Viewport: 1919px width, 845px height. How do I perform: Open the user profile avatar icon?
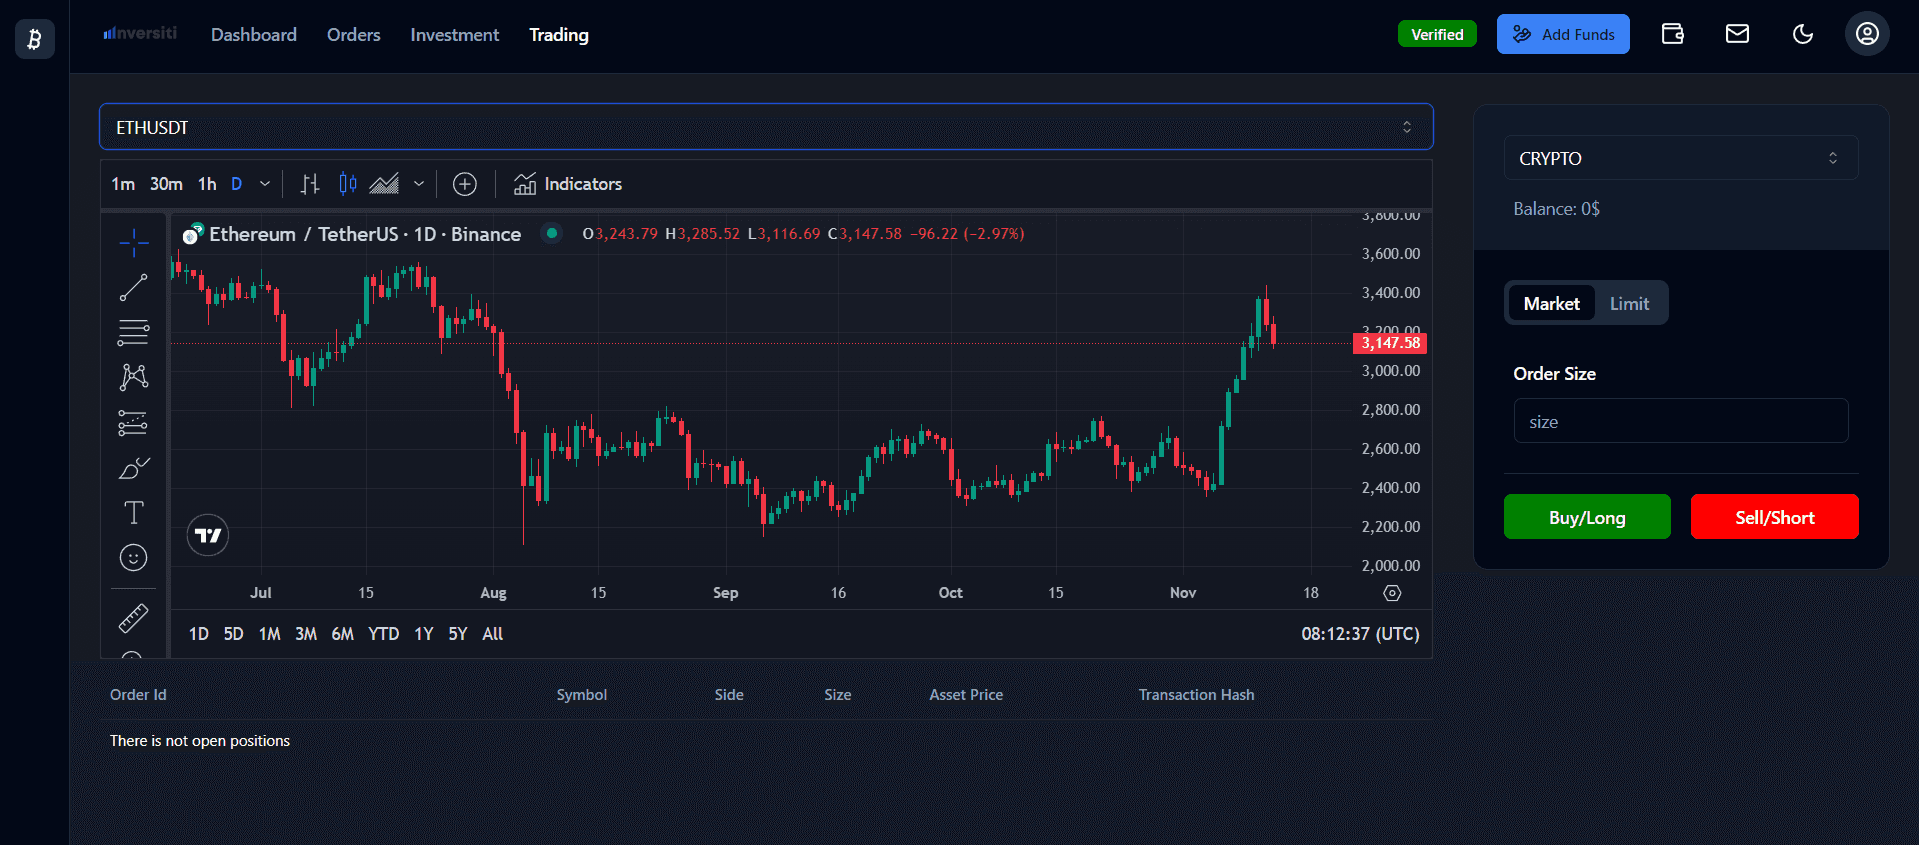click(1867, 34)
